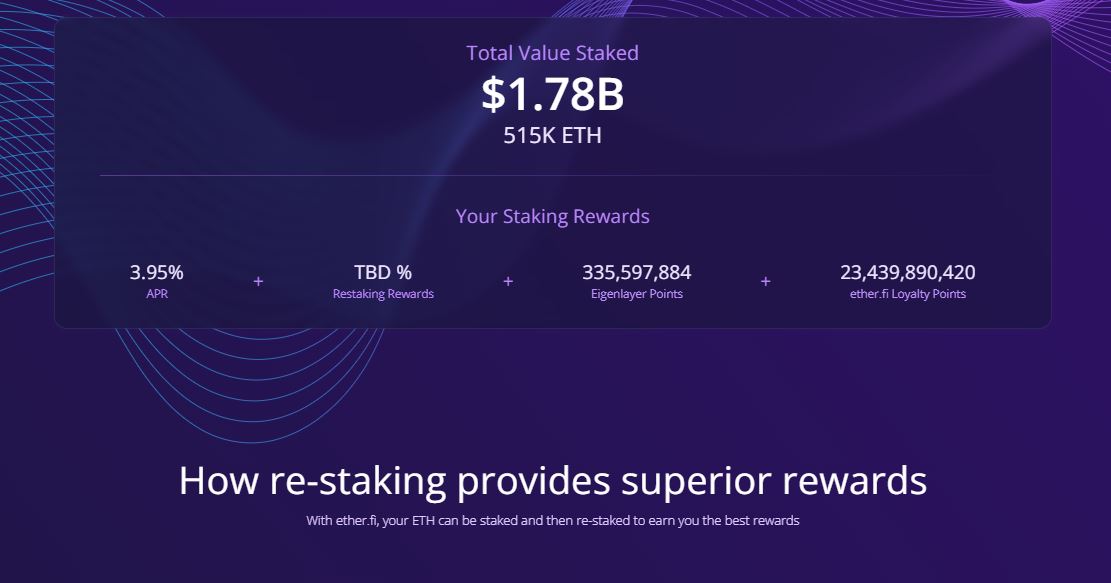Viewport: 1111px width, 583px height.
Task: Click the TBD % value
Action: point(383,272)
